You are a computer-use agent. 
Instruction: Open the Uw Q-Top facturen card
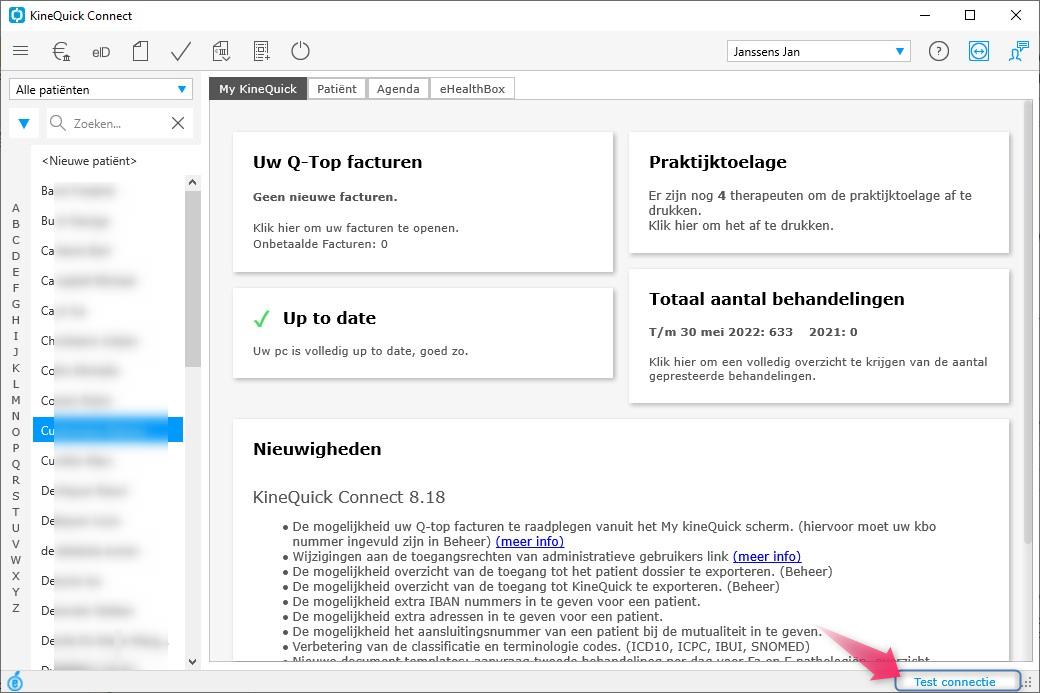pos(423,202)
